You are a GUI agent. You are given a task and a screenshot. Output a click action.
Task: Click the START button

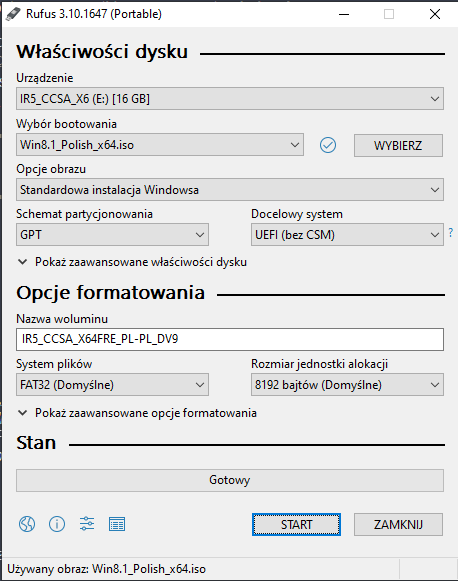pos(296,524)
